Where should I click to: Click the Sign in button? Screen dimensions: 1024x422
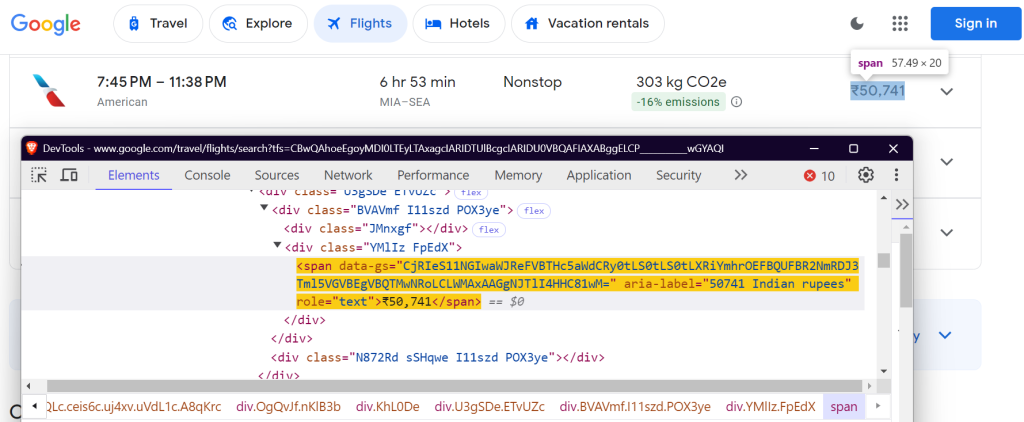(976, 24)
